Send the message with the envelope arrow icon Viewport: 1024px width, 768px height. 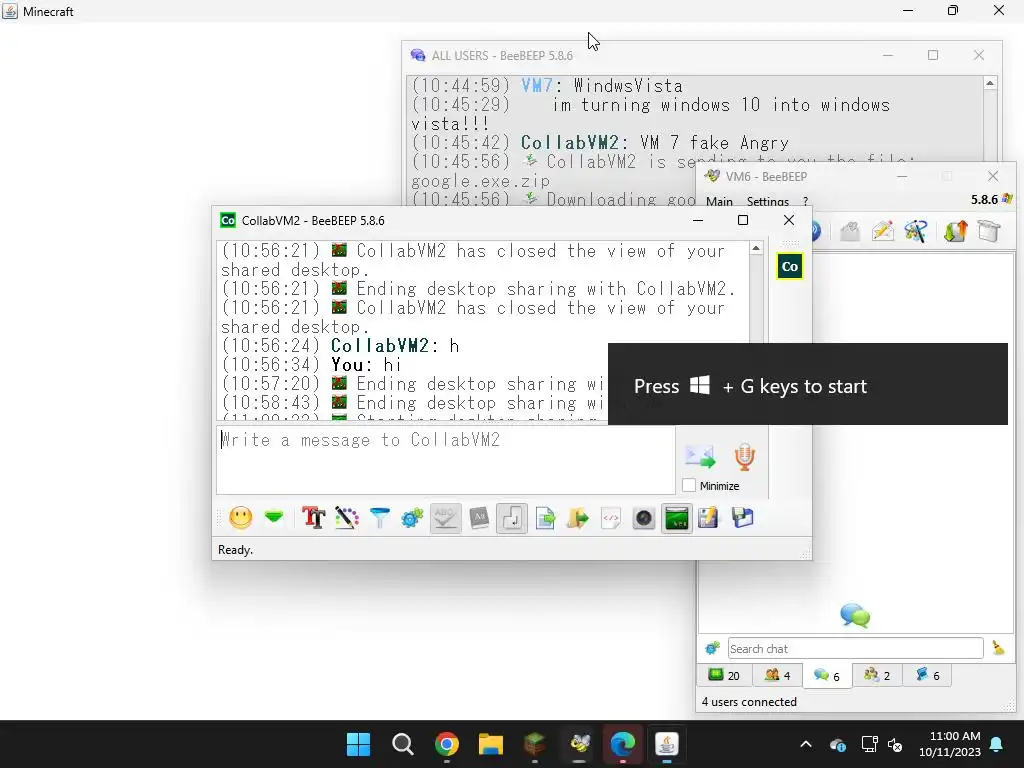[699, 456]
